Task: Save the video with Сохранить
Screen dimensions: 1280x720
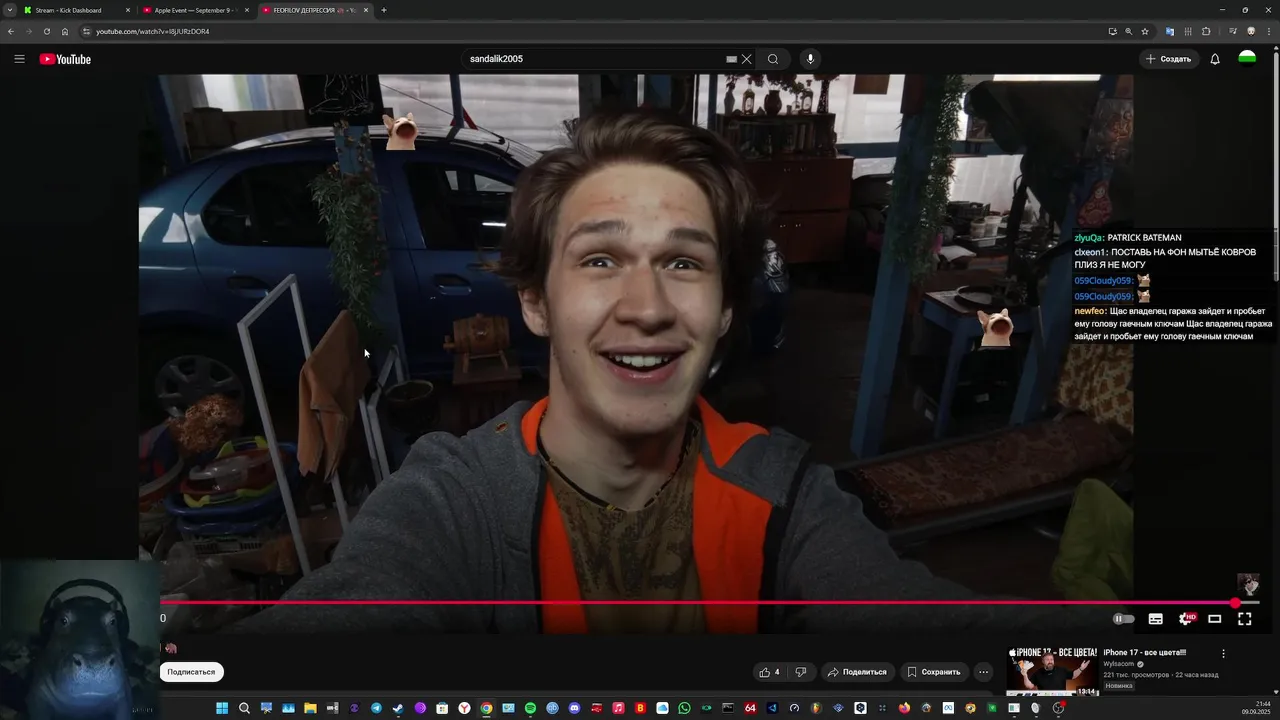Action: click(934, 672)
